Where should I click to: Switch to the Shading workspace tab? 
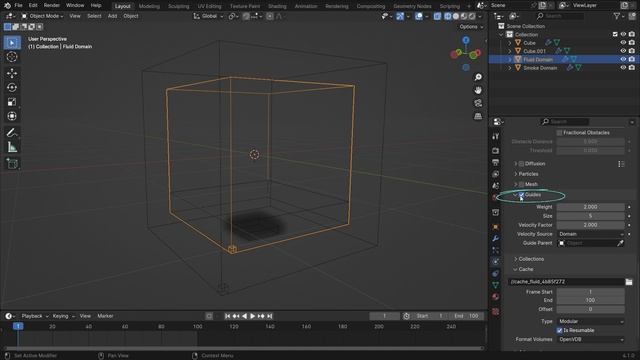(x=277, y=6)
